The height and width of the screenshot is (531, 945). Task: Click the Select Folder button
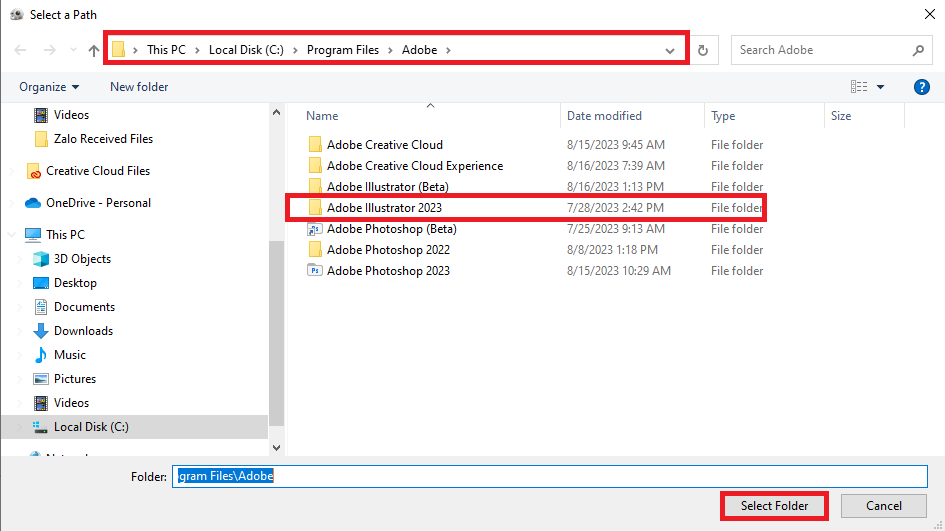coord(774,506)
